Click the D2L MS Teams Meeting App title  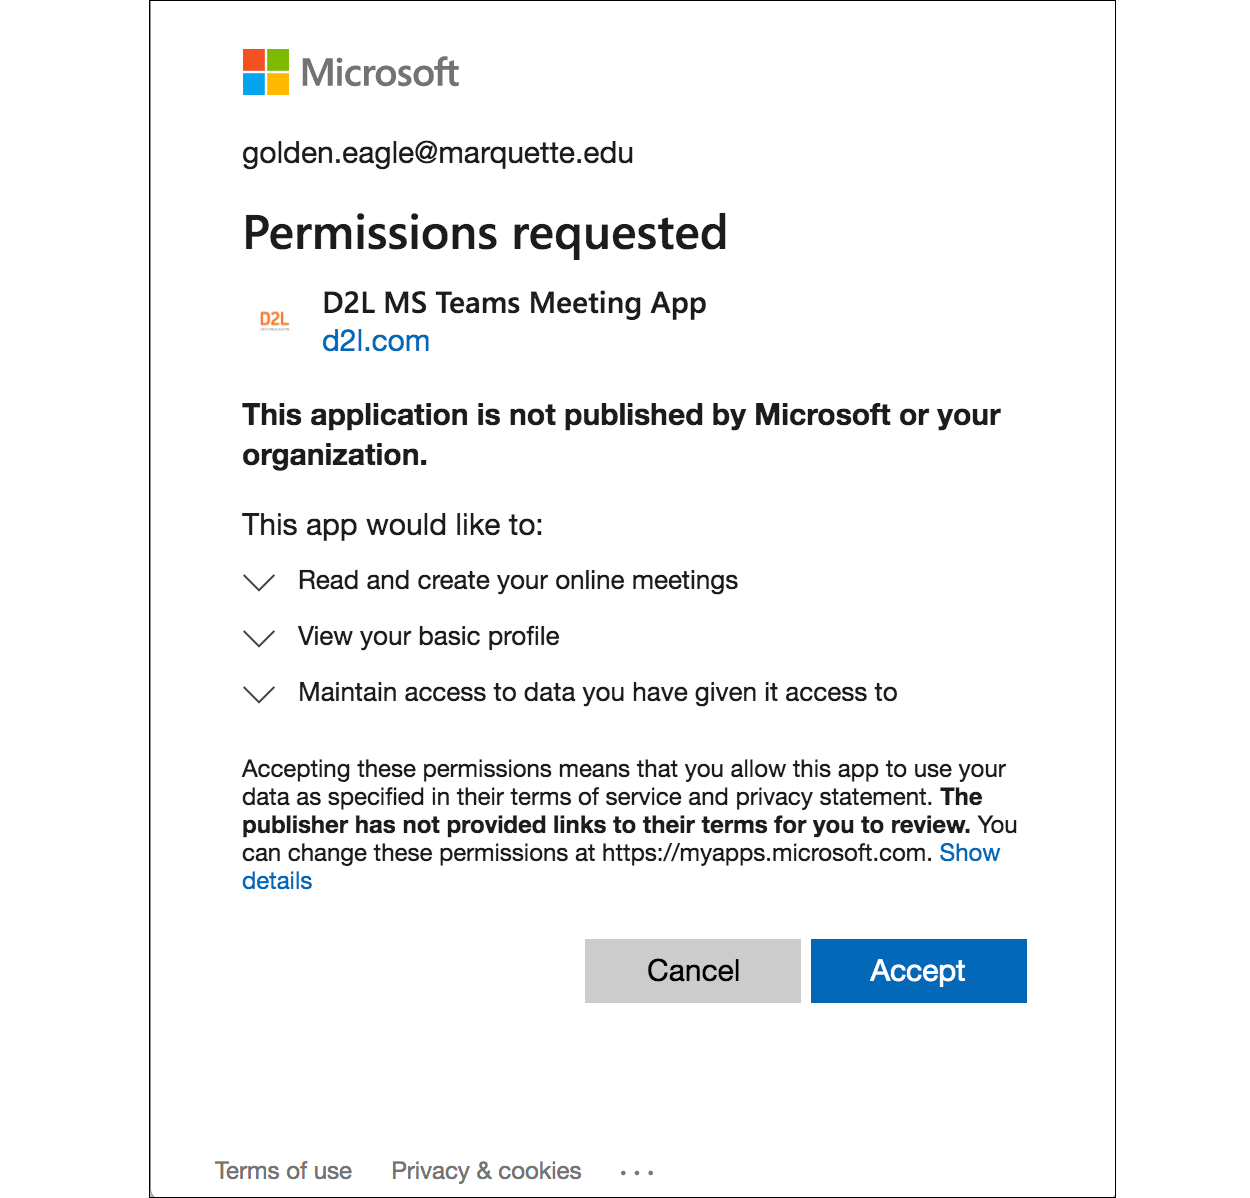(x=514, y=303)
